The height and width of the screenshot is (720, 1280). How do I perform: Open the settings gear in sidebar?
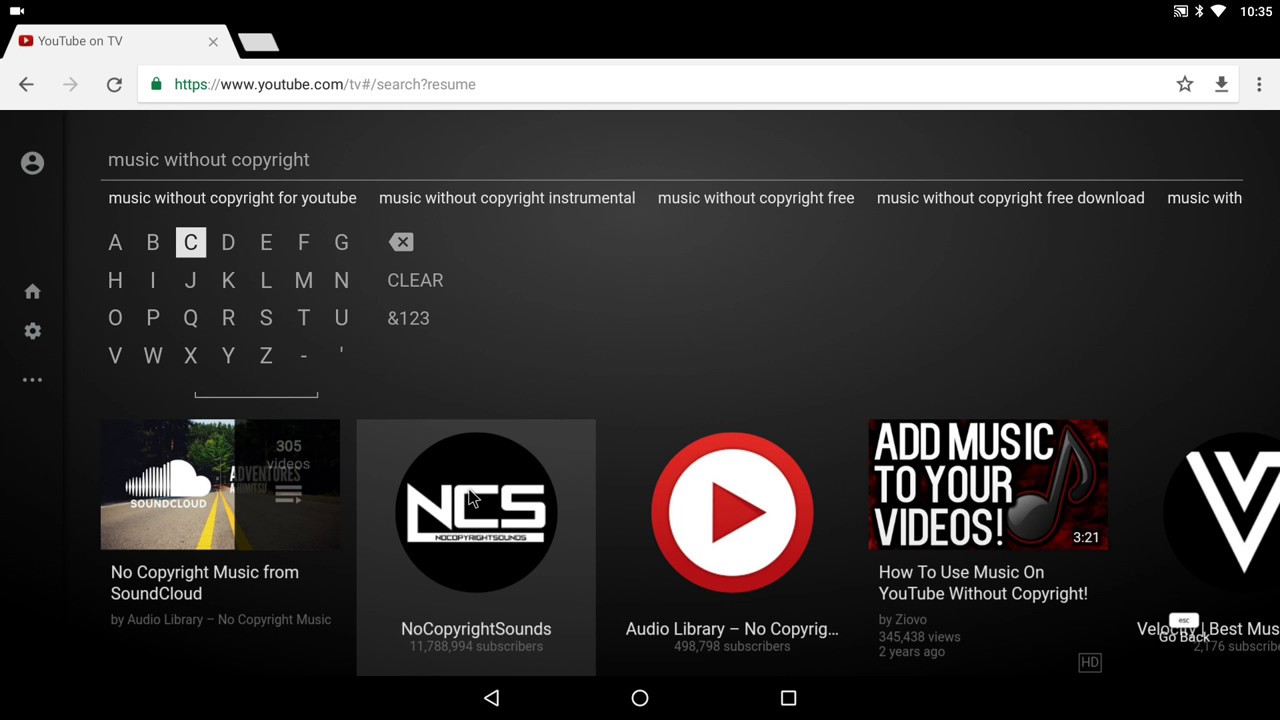(x=32, y=331)
